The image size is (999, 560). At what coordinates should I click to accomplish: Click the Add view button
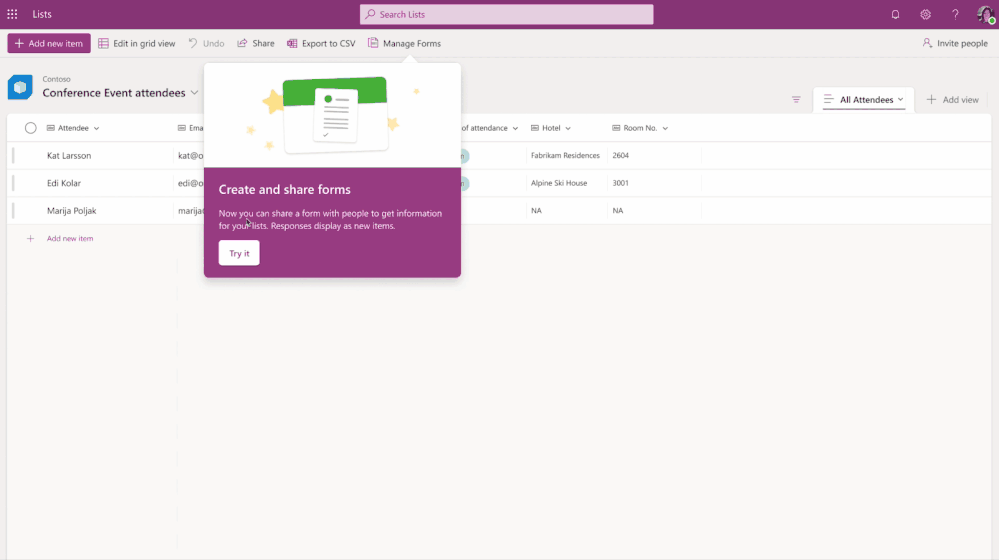[952, 100]
